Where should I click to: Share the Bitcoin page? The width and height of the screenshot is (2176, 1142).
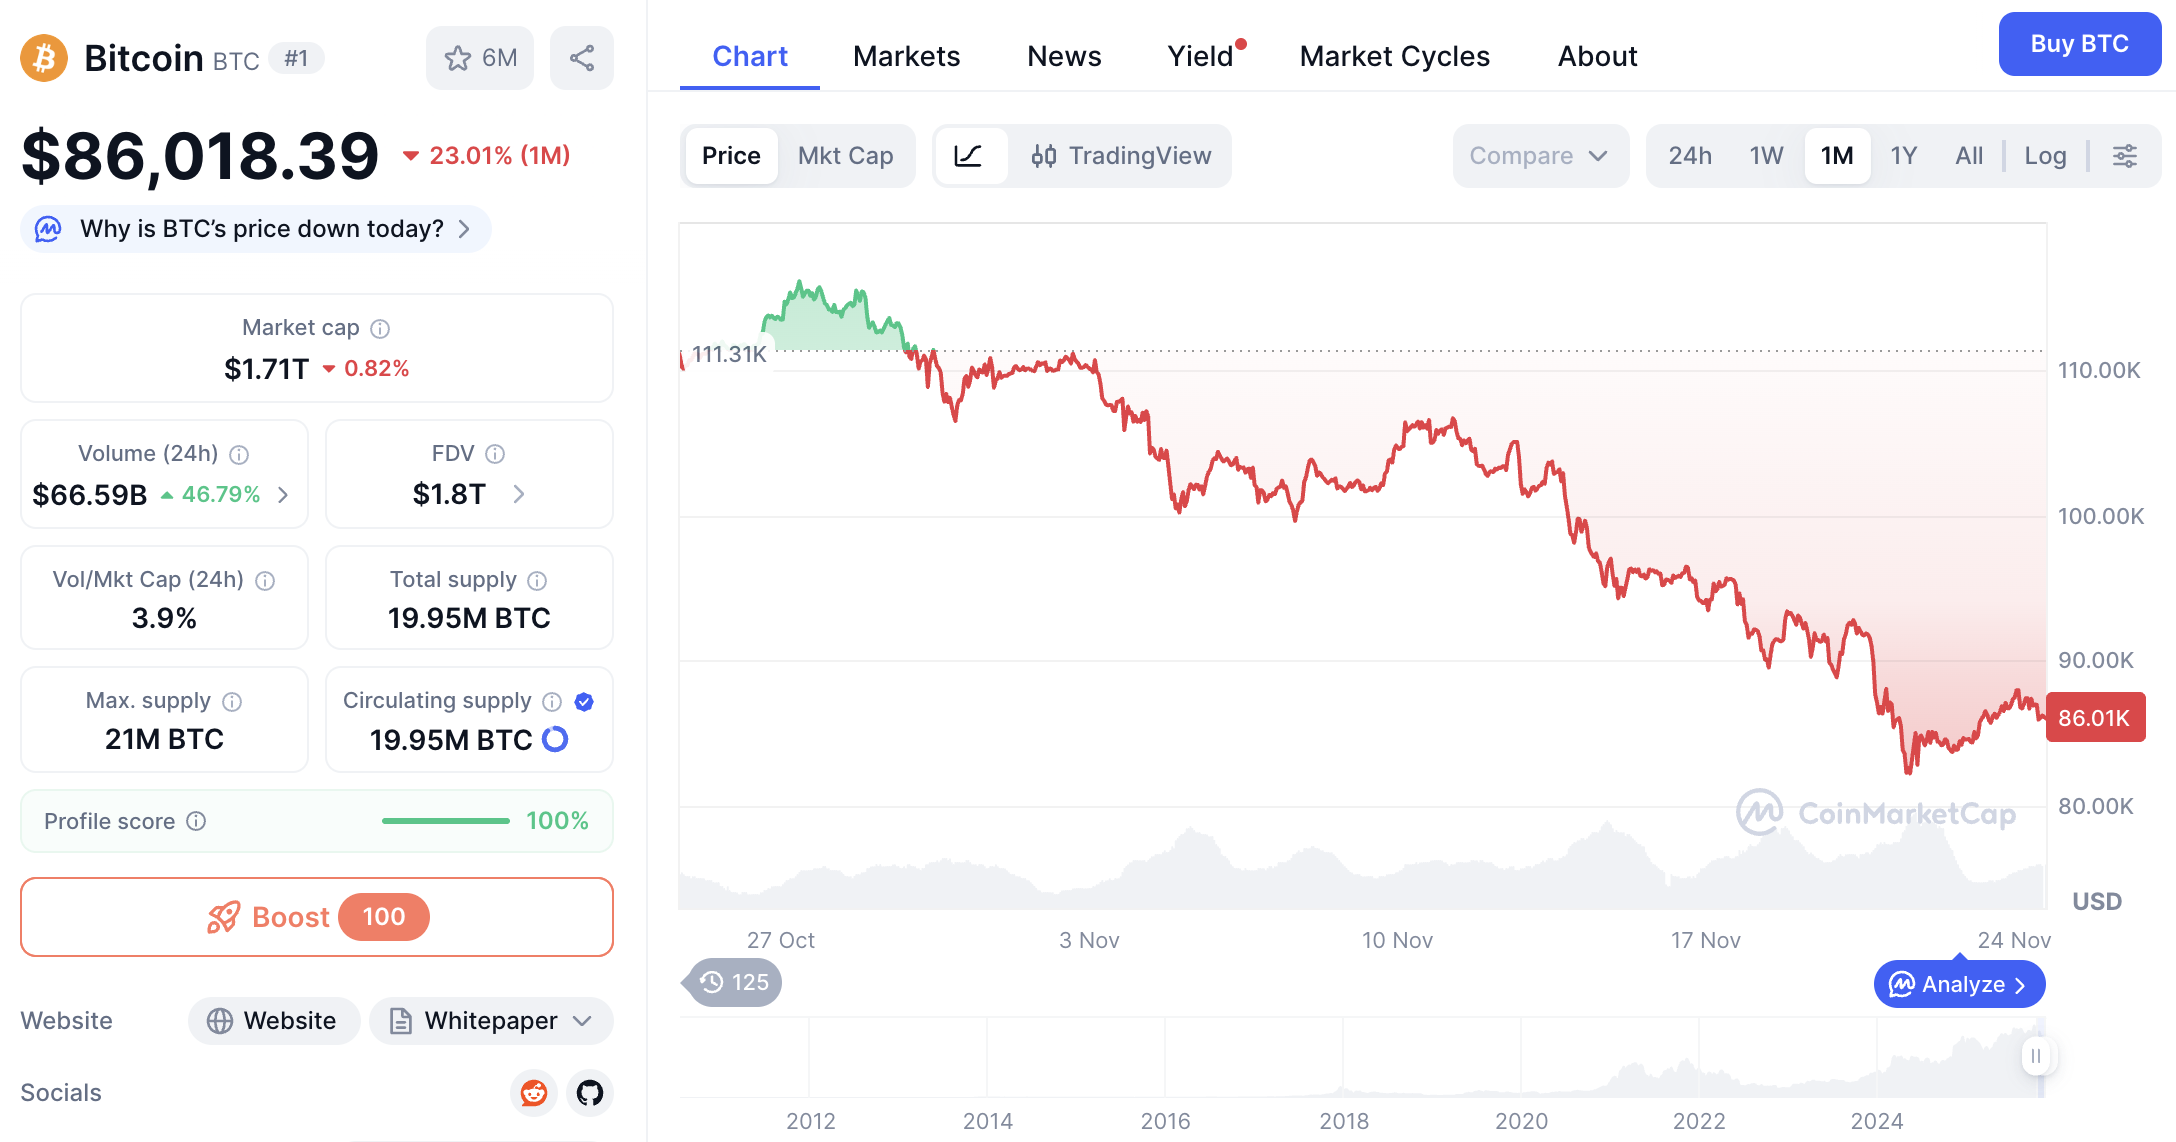point(582,57)
